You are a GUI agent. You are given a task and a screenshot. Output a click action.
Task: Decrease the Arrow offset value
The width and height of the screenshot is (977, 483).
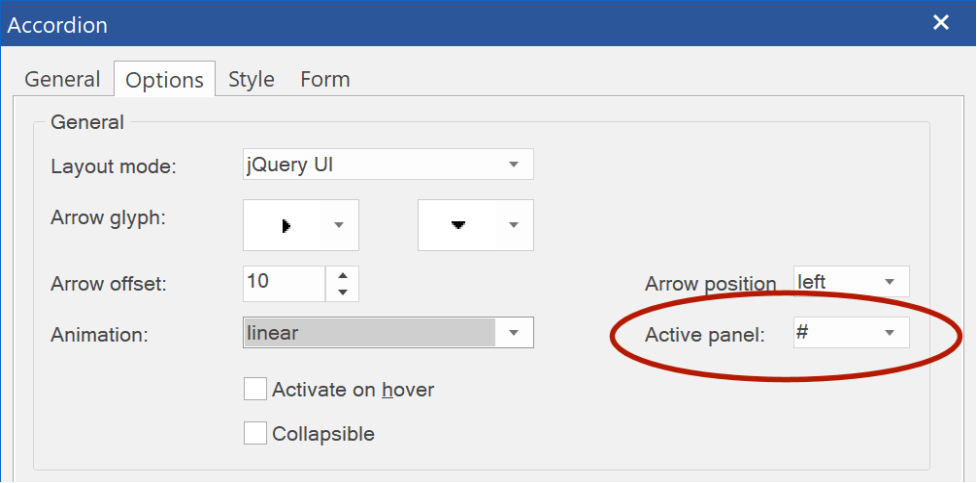click(342, 292)
